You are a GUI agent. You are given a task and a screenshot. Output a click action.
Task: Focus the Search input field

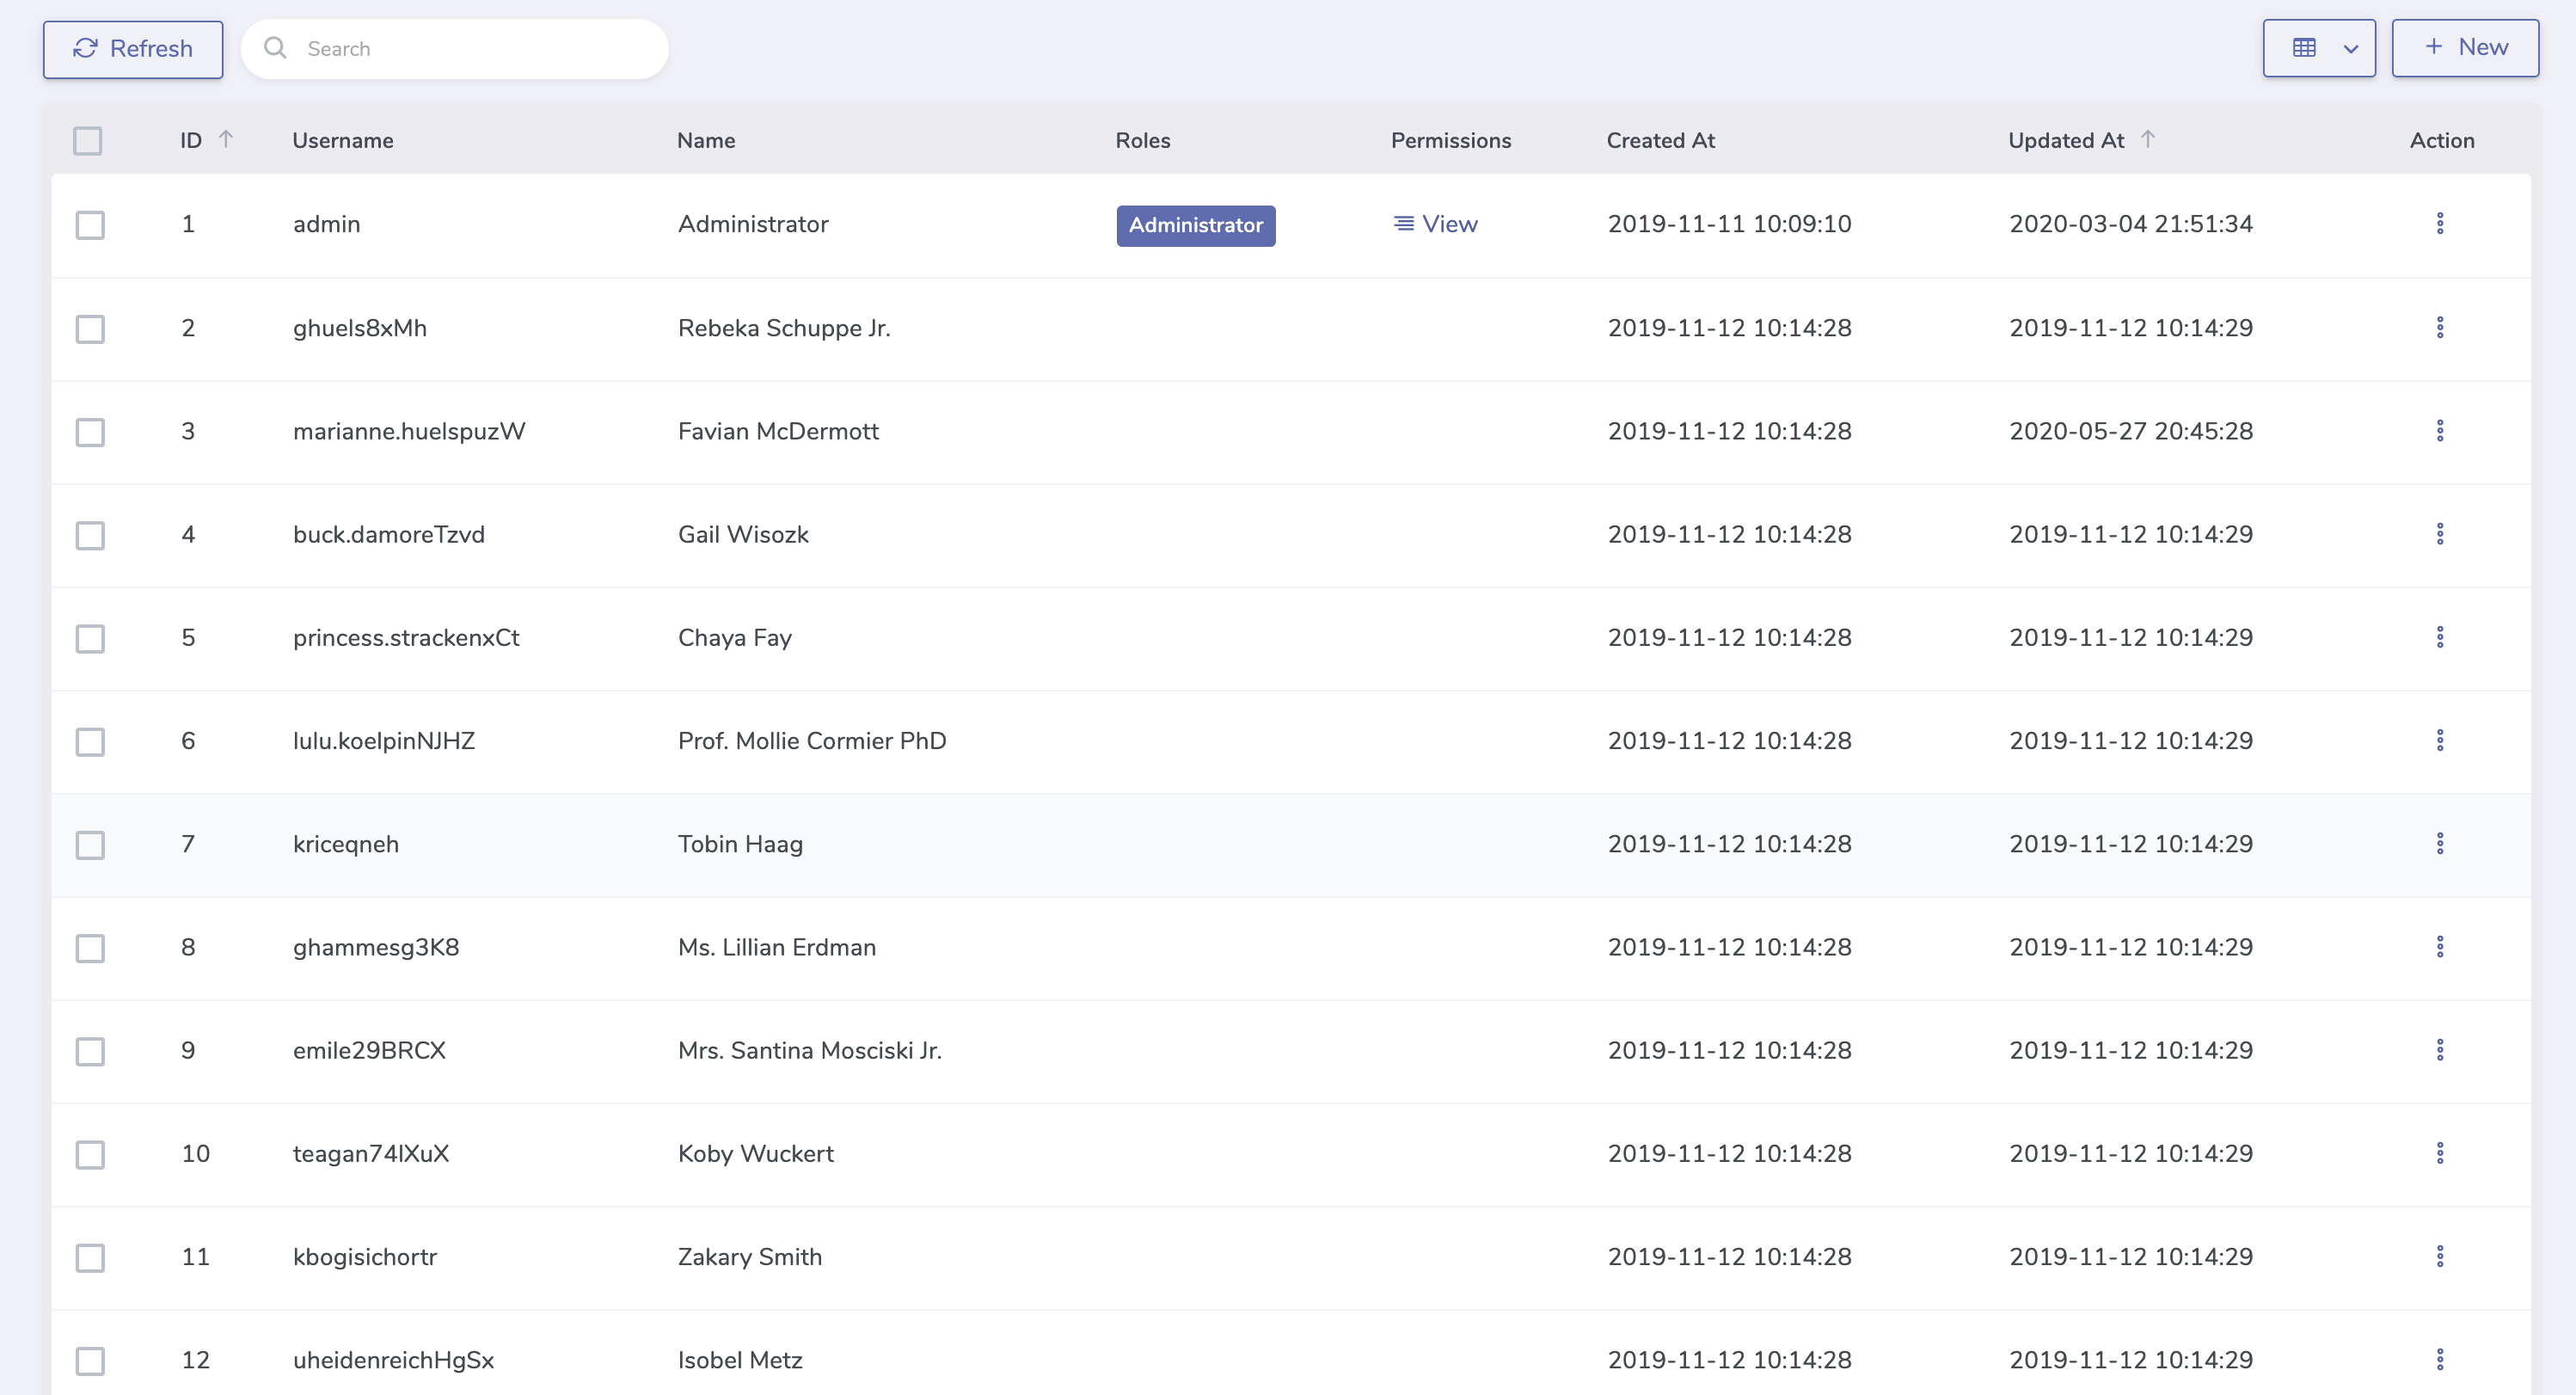pos(455,49)
